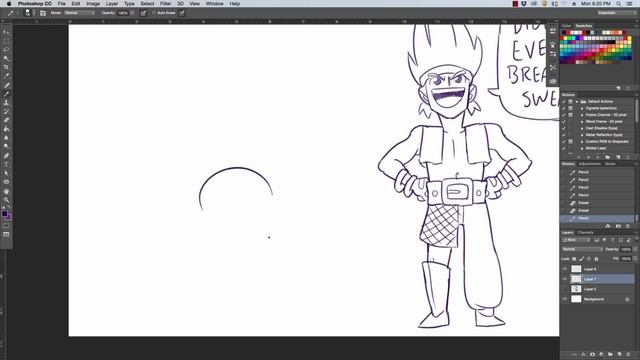Select the Paint Bucket tool
Image resolution: width=640 pixels, height=360 pixels.
coord(6,129)
